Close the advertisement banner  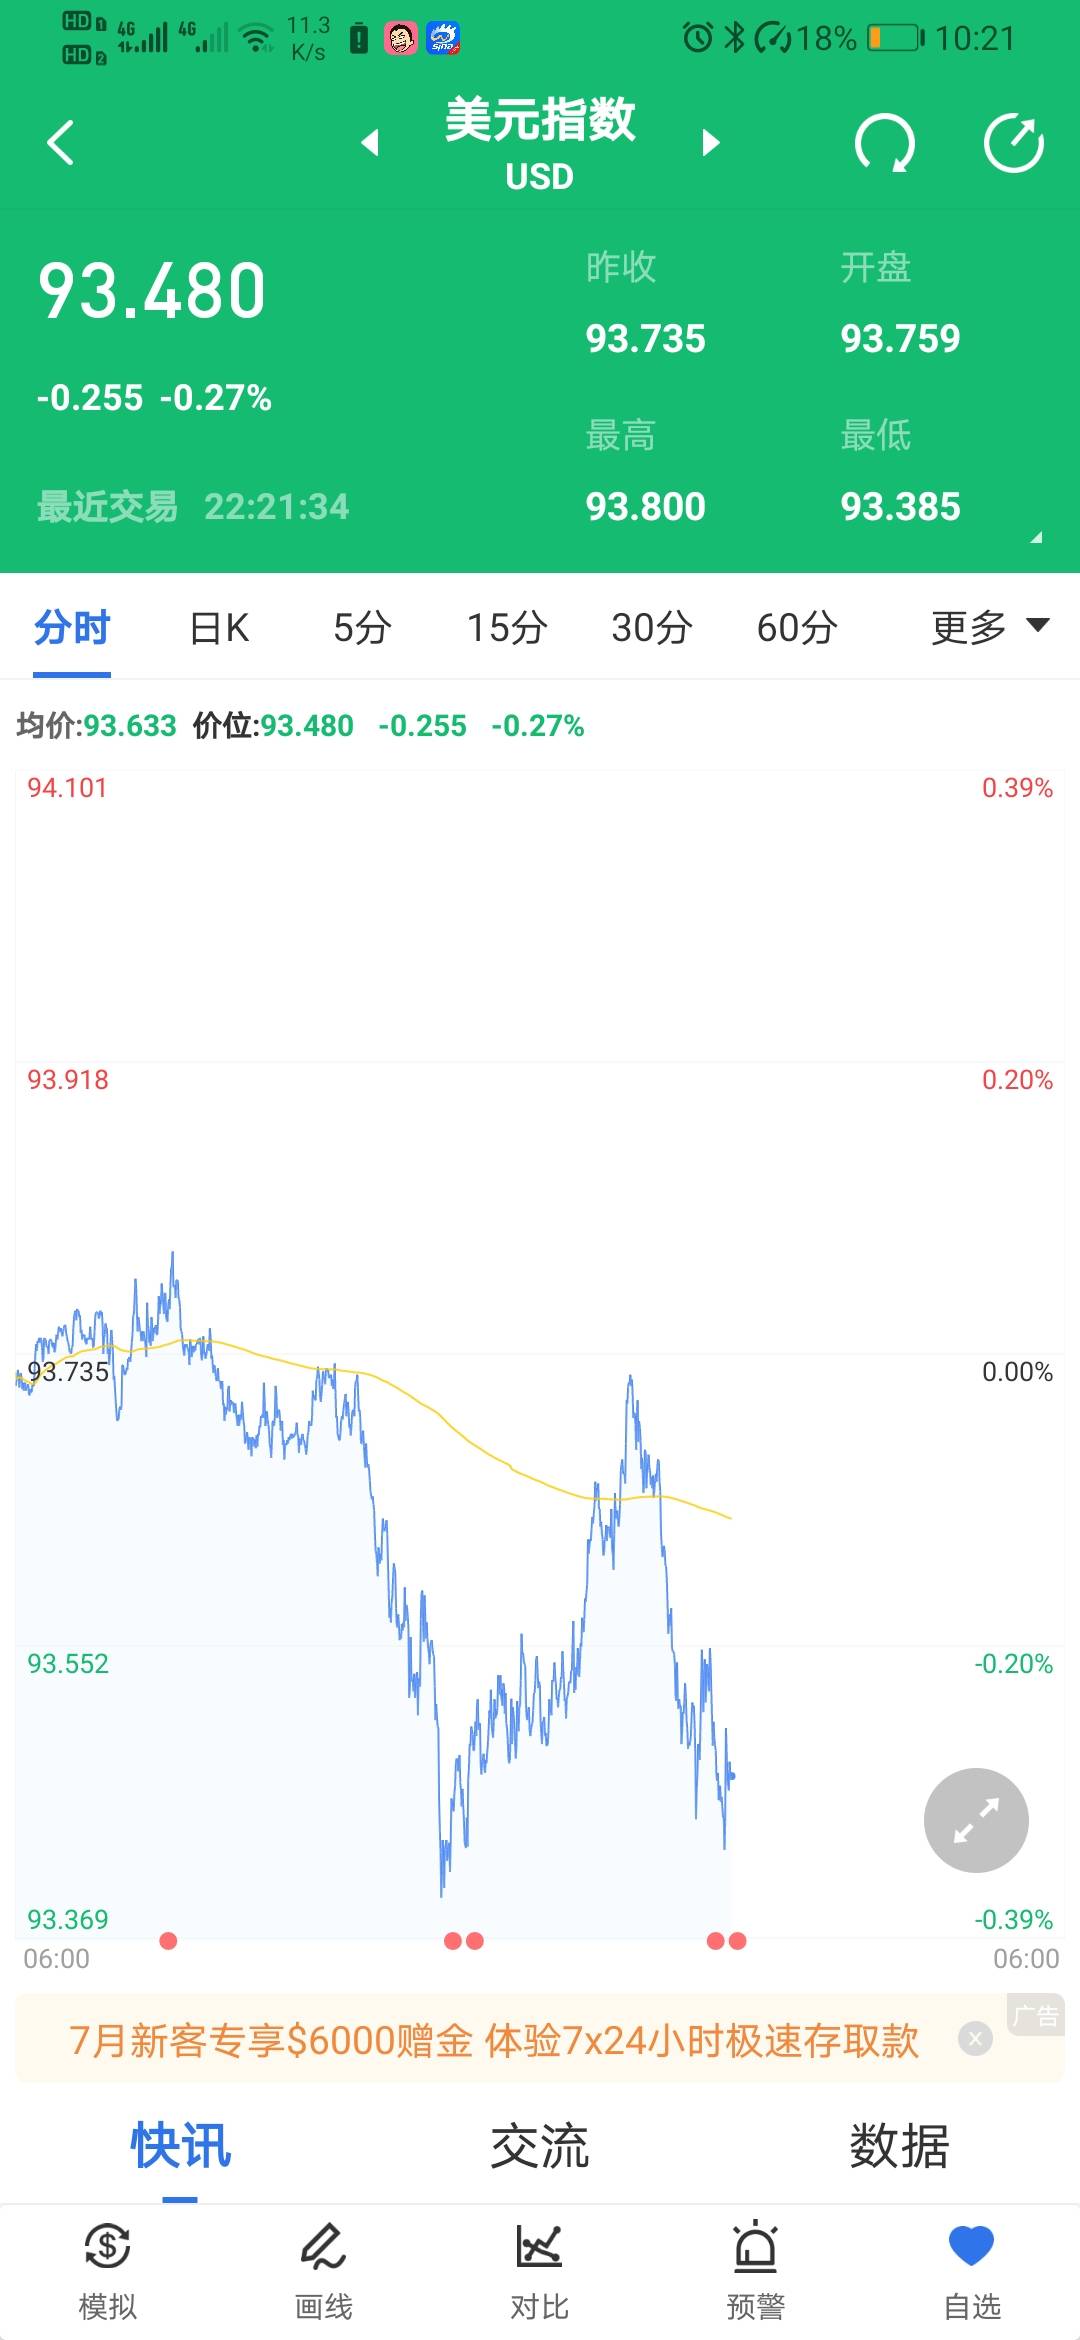click(975, 2038)
